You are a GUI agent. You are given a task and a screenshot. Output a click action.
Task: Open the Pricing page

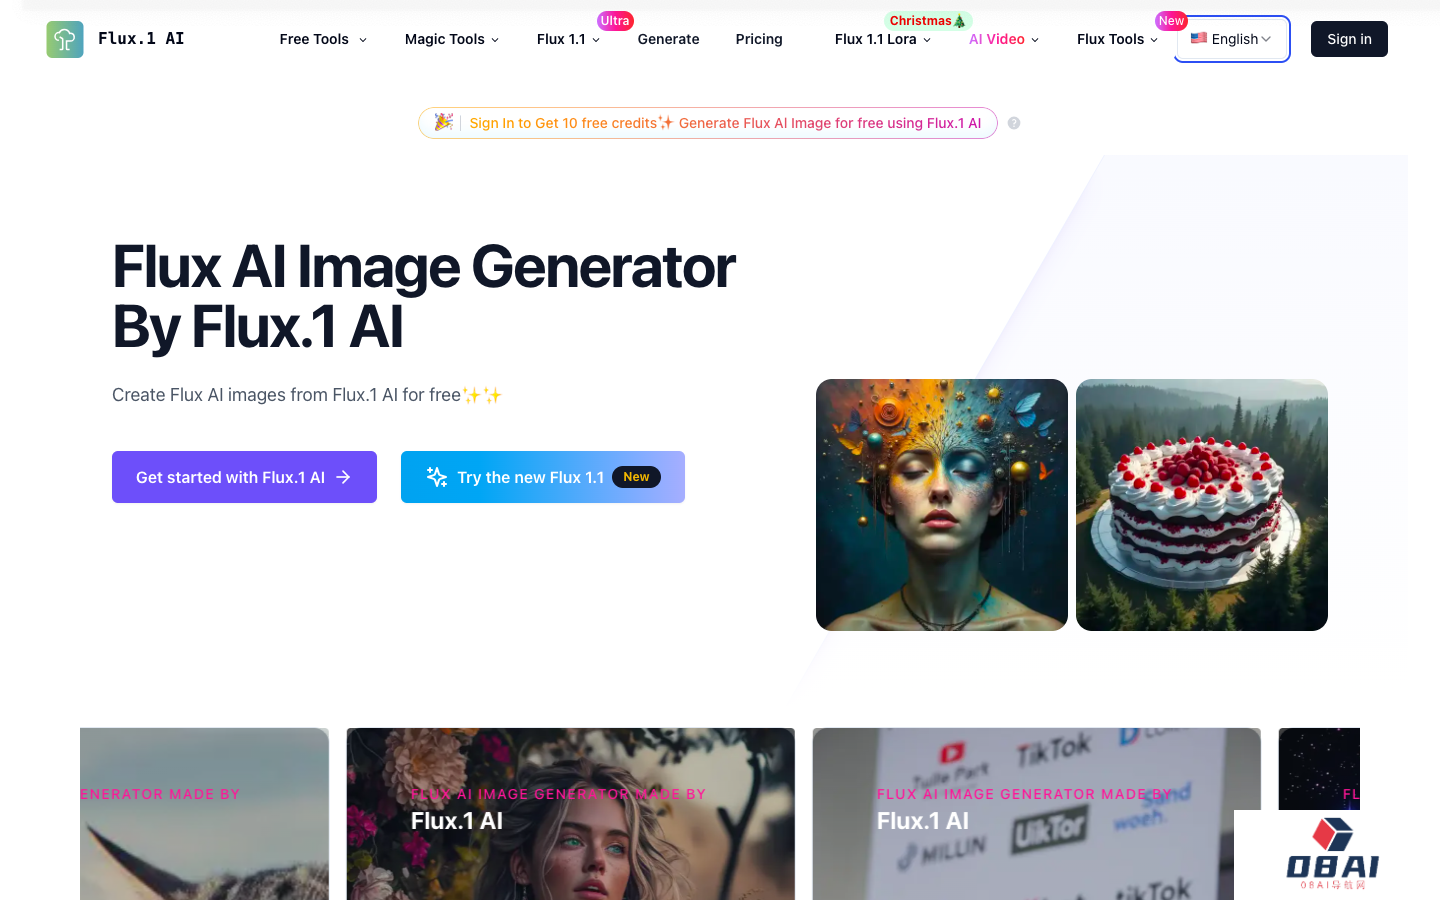coord(759,39)
